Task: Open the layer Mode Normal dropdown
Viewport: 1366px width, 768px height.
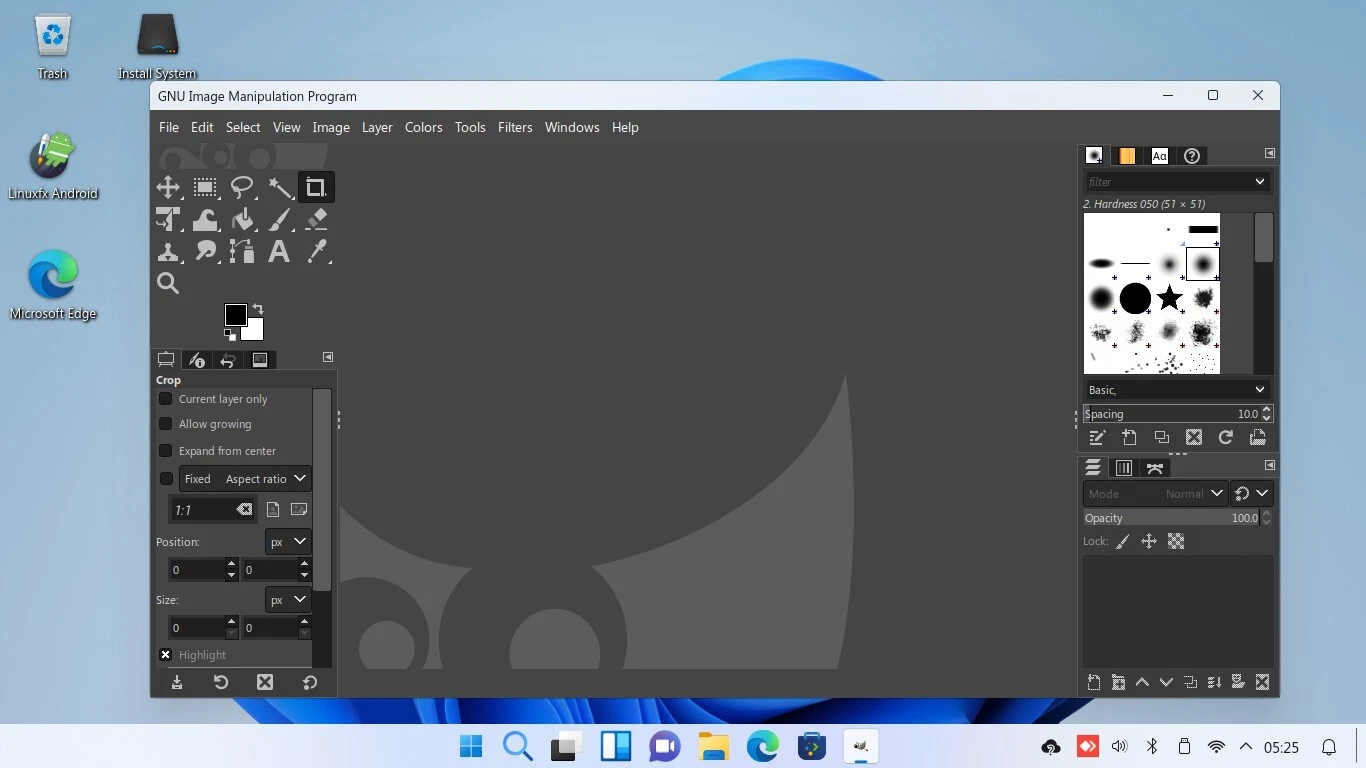Action: pos(1155,493)
